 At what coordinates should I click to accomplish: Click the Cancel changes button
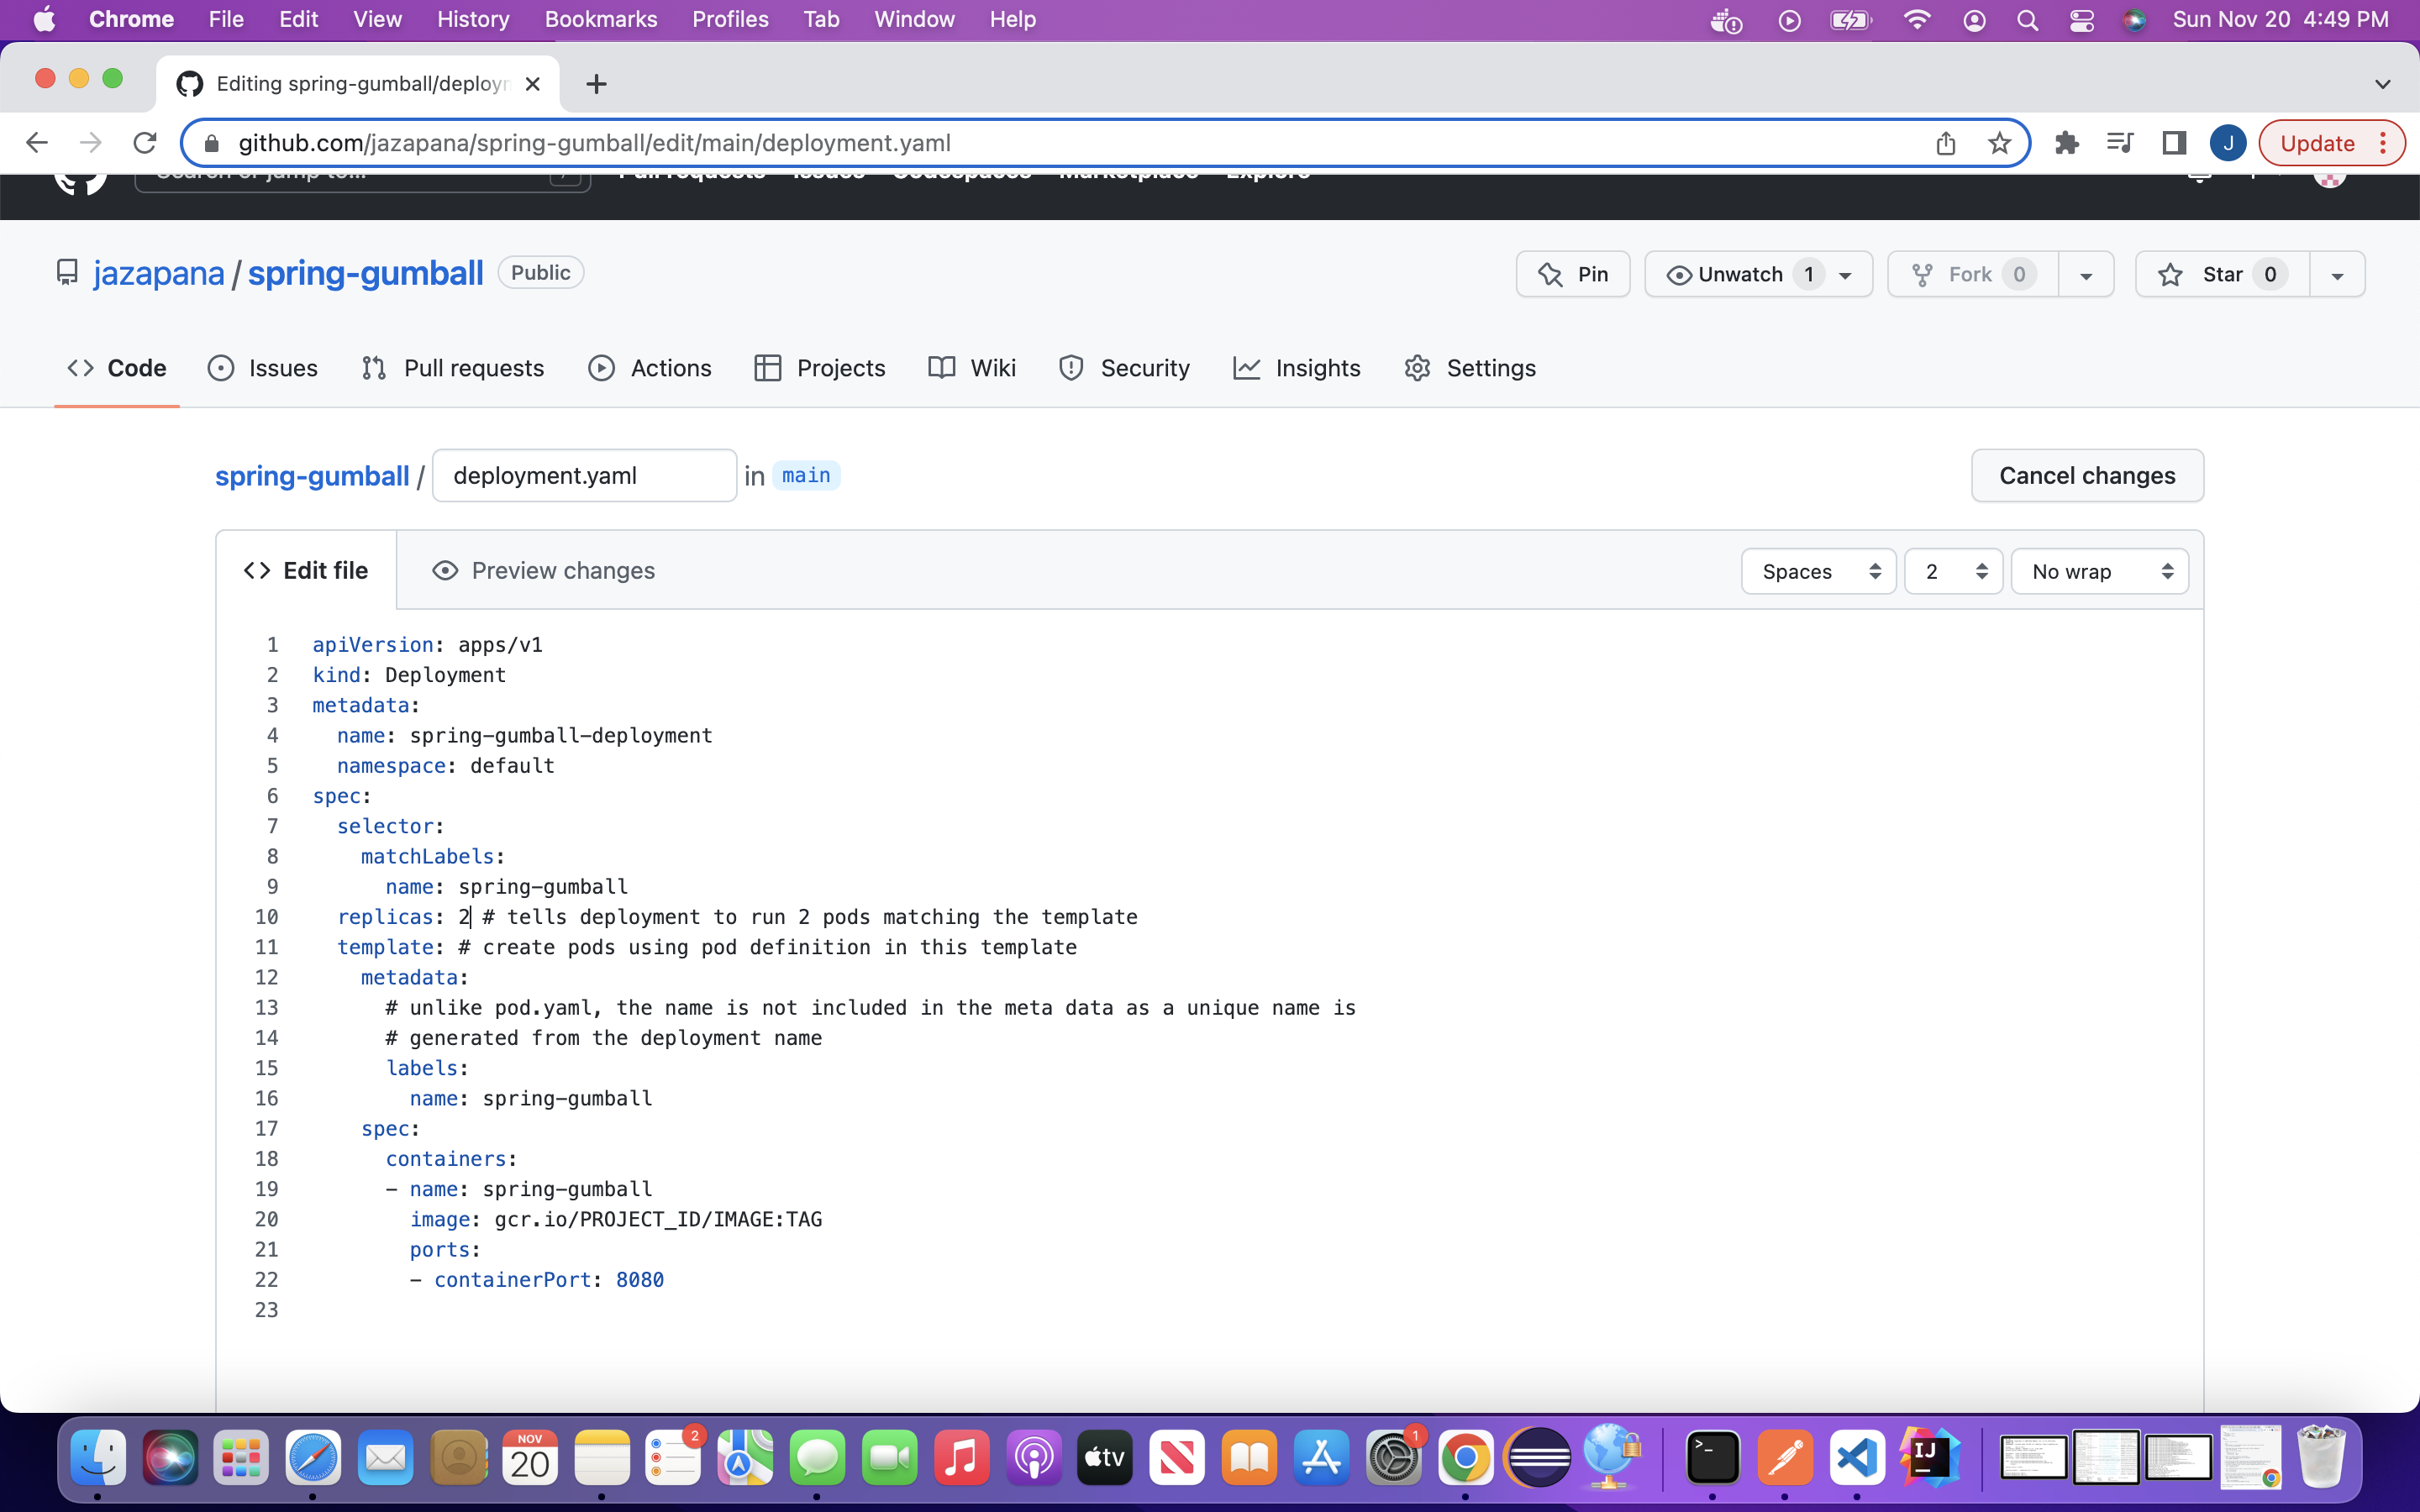[2087, 476]
